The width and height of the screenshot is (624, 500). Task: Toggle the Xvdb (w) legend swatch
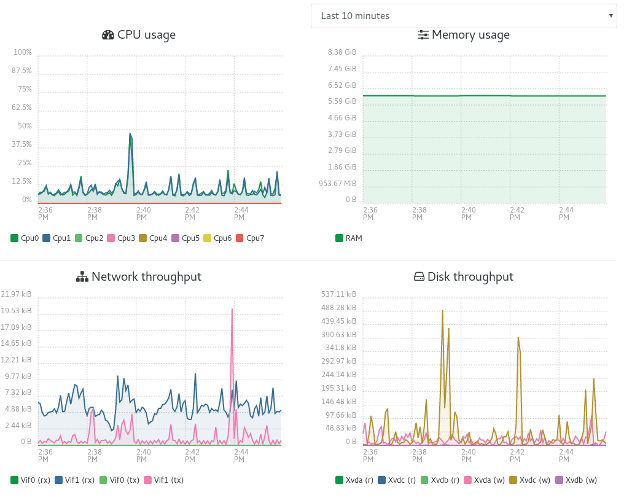(559, 480)
